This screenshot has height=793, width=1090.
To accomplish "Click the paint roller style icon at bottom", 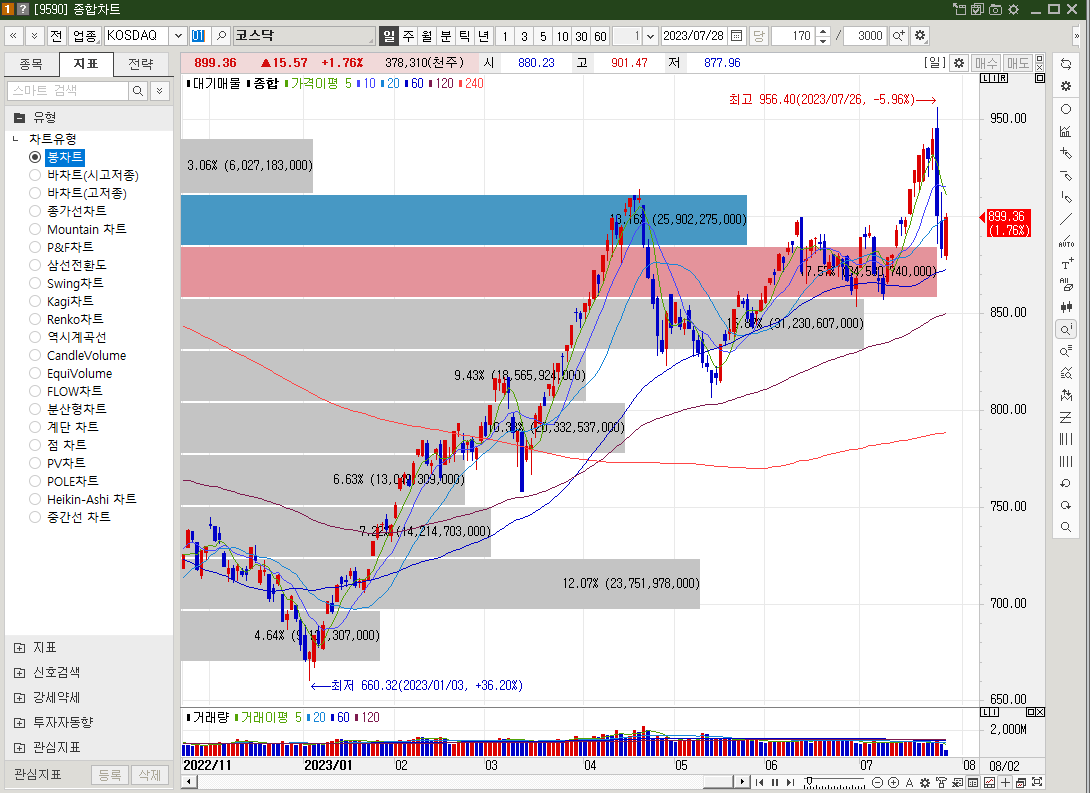I will (x=941, y=783).
